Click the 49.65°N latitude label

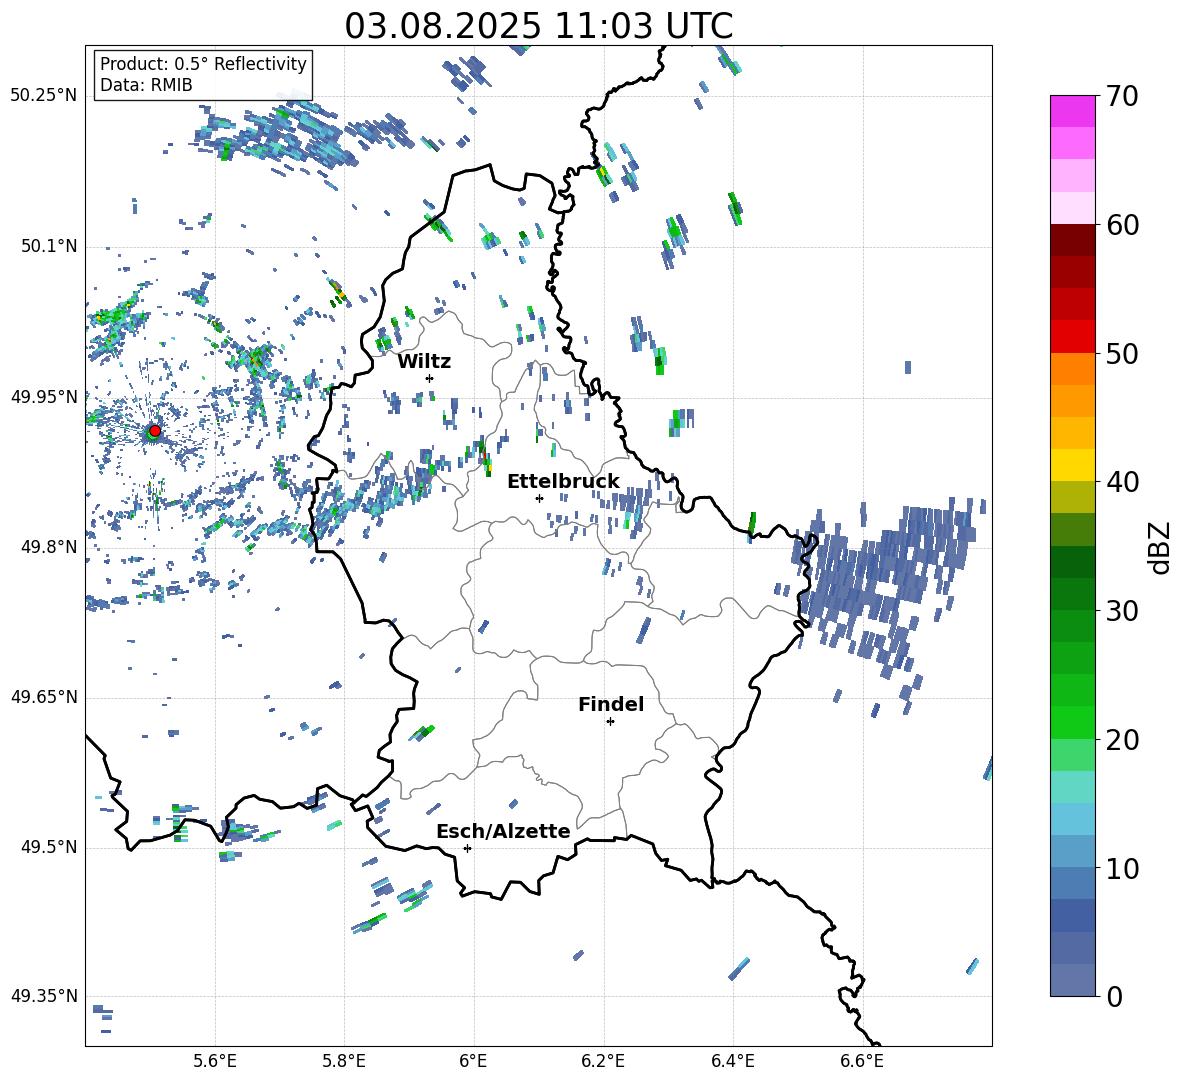click(x=44, y=697)
